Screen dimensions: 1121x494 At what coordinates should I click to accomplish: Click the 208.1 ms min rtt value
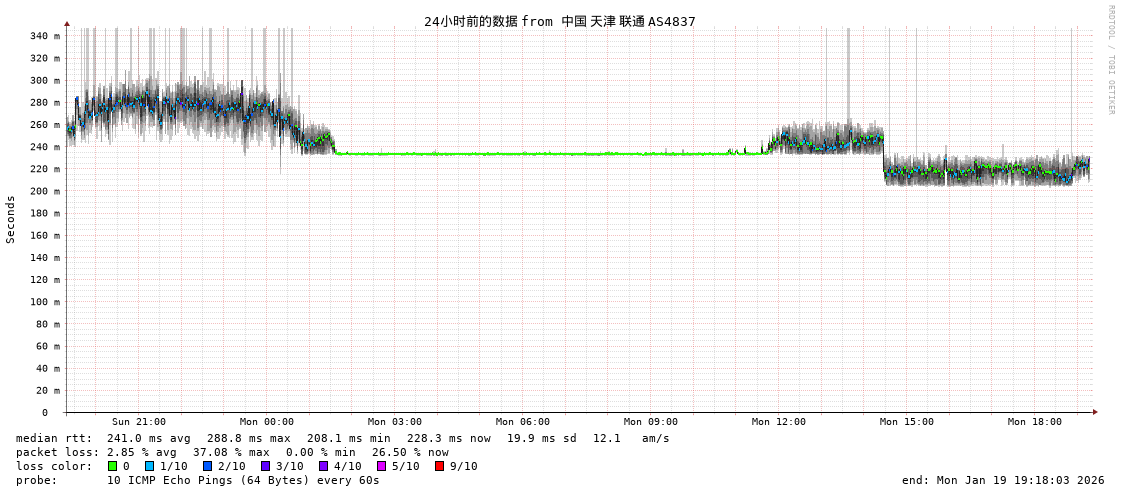click(349, 438)
